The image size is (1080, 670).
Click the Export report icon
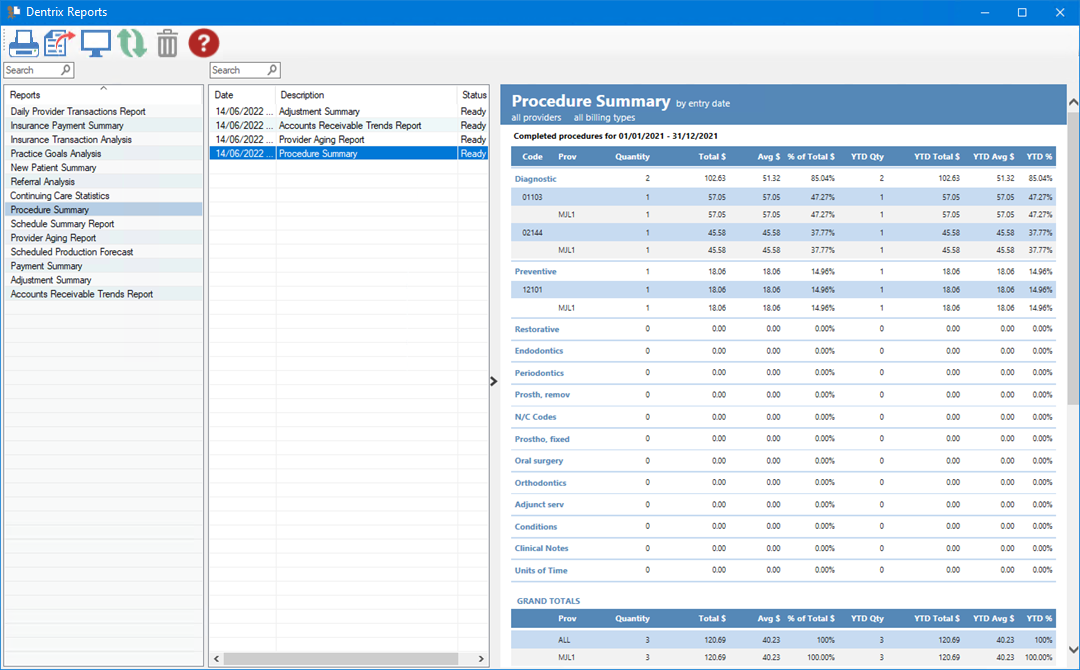(x=60, y=43)
